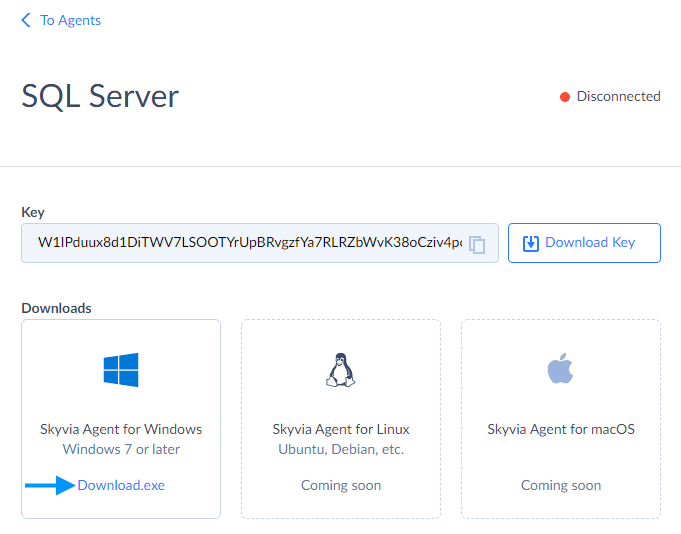Viewport: 681px width, 534px height.
Task: Click the Skyvia Agent for macOS label
Action: tap(561, 429)
